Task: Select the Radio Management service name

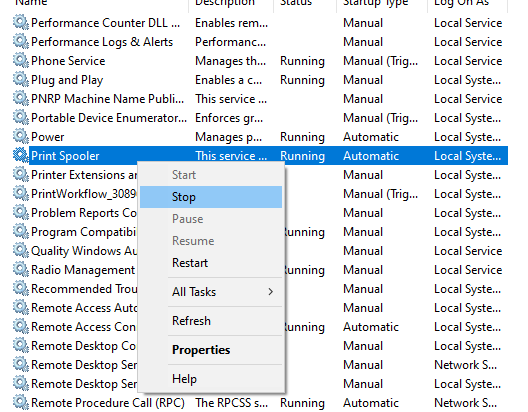Action: pyautogui.click(x=83, y=270)
